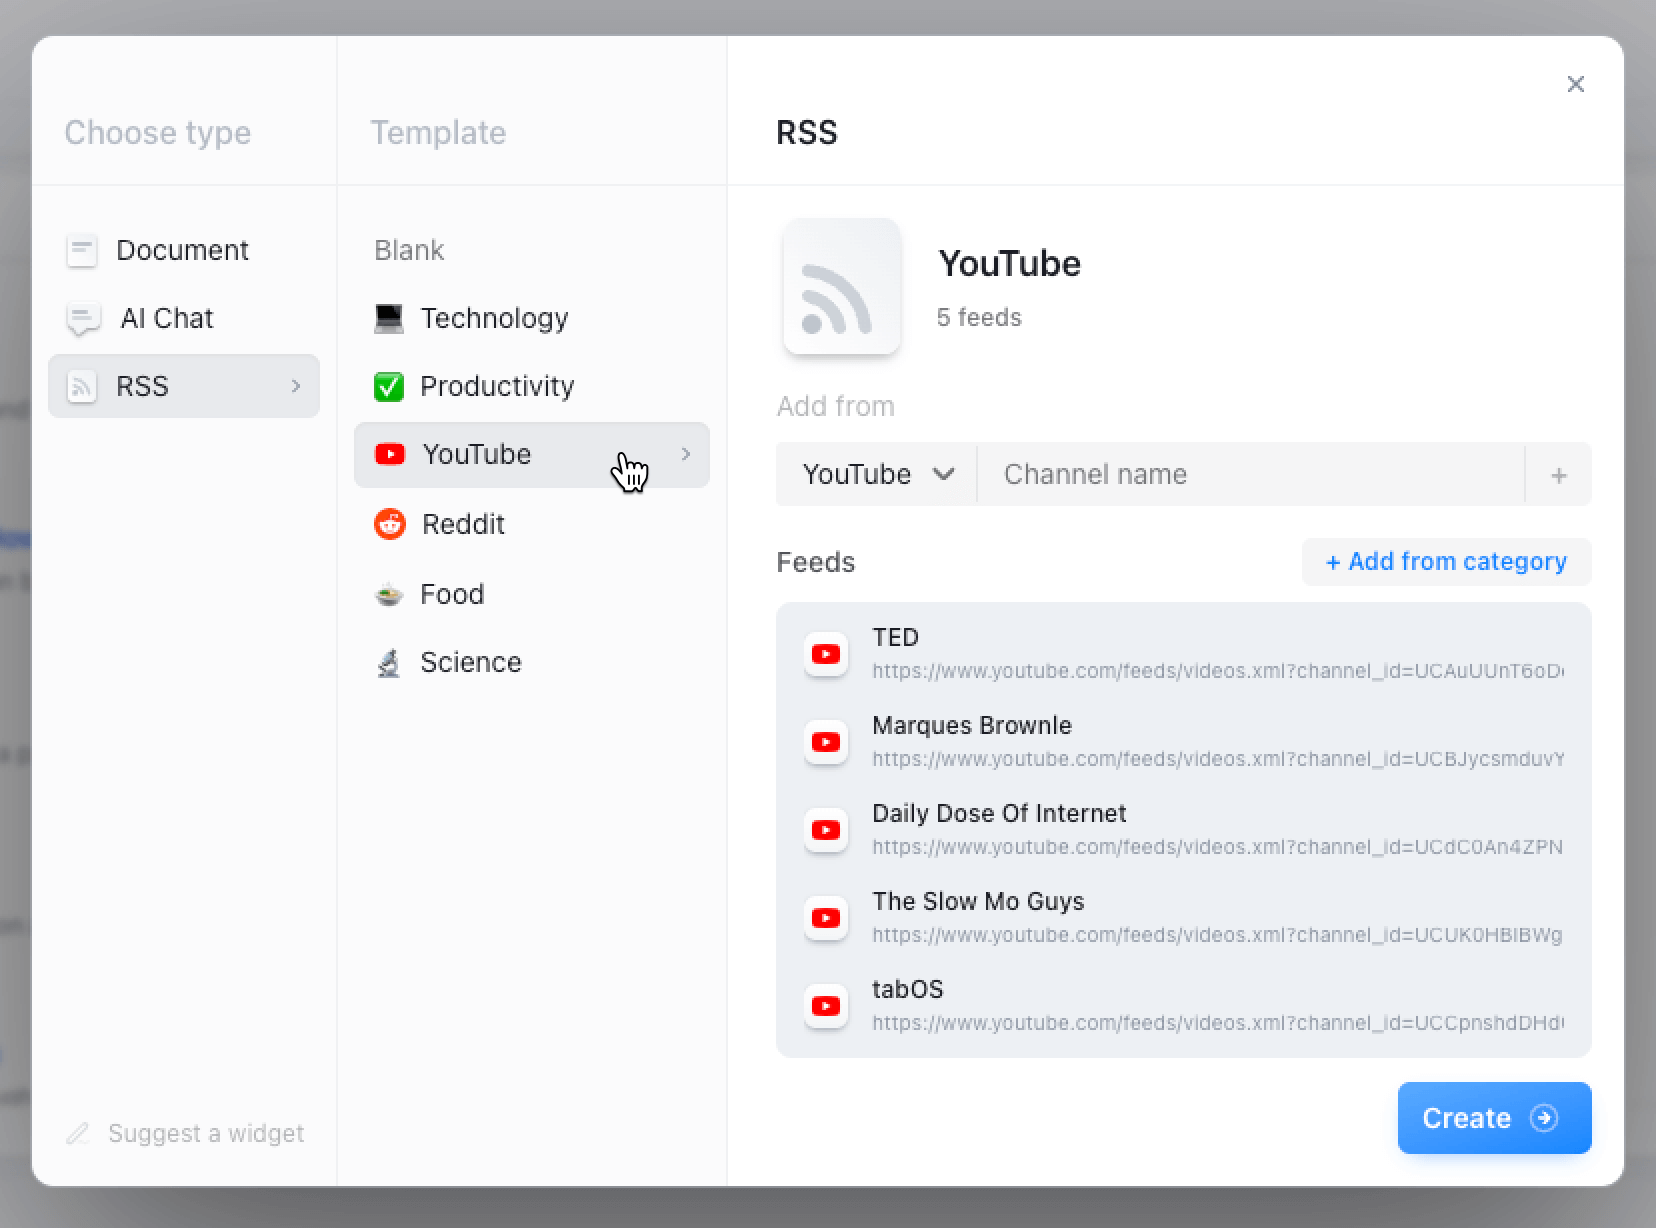Click the tabOS feed name

pos(908,989)
